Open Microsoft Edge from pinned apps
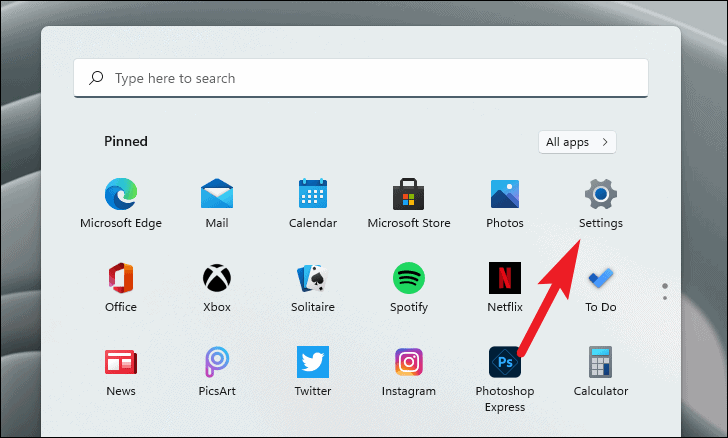This screenshot has height=438, width=728. pos(121,203)
